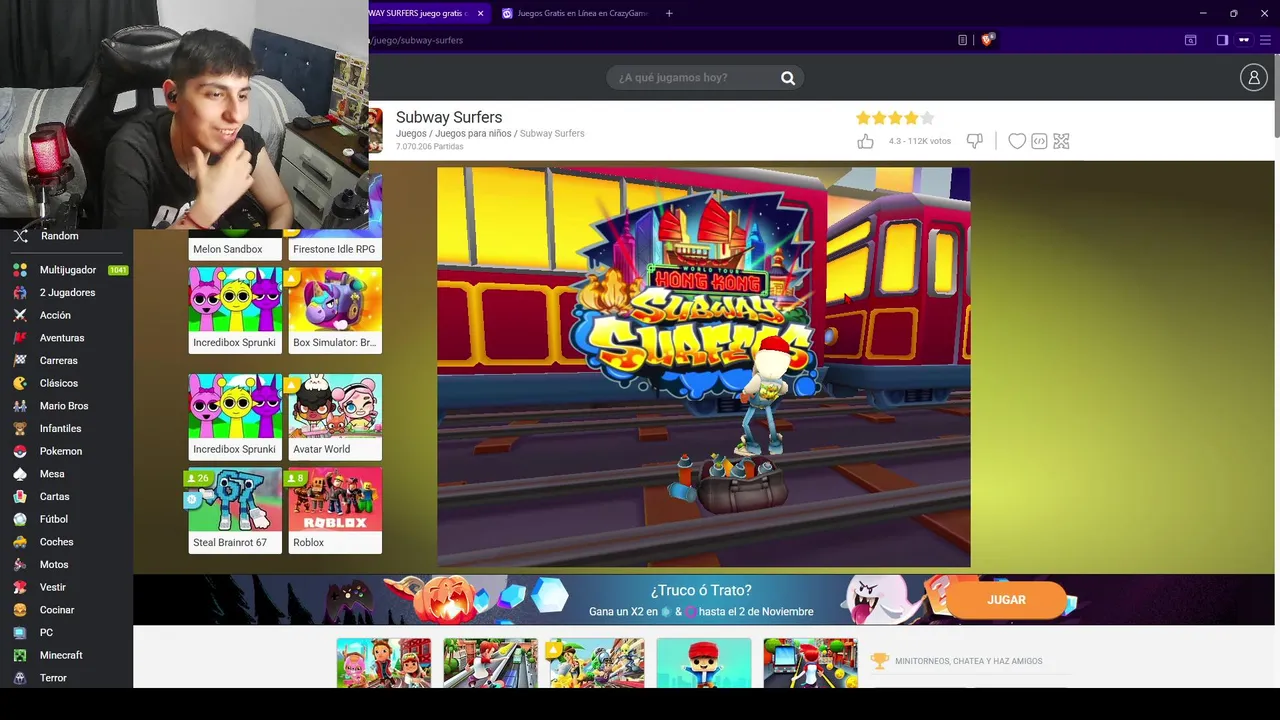Choose the Mario Bros category
Screen dimensions: 1280x720
point(64,406)
